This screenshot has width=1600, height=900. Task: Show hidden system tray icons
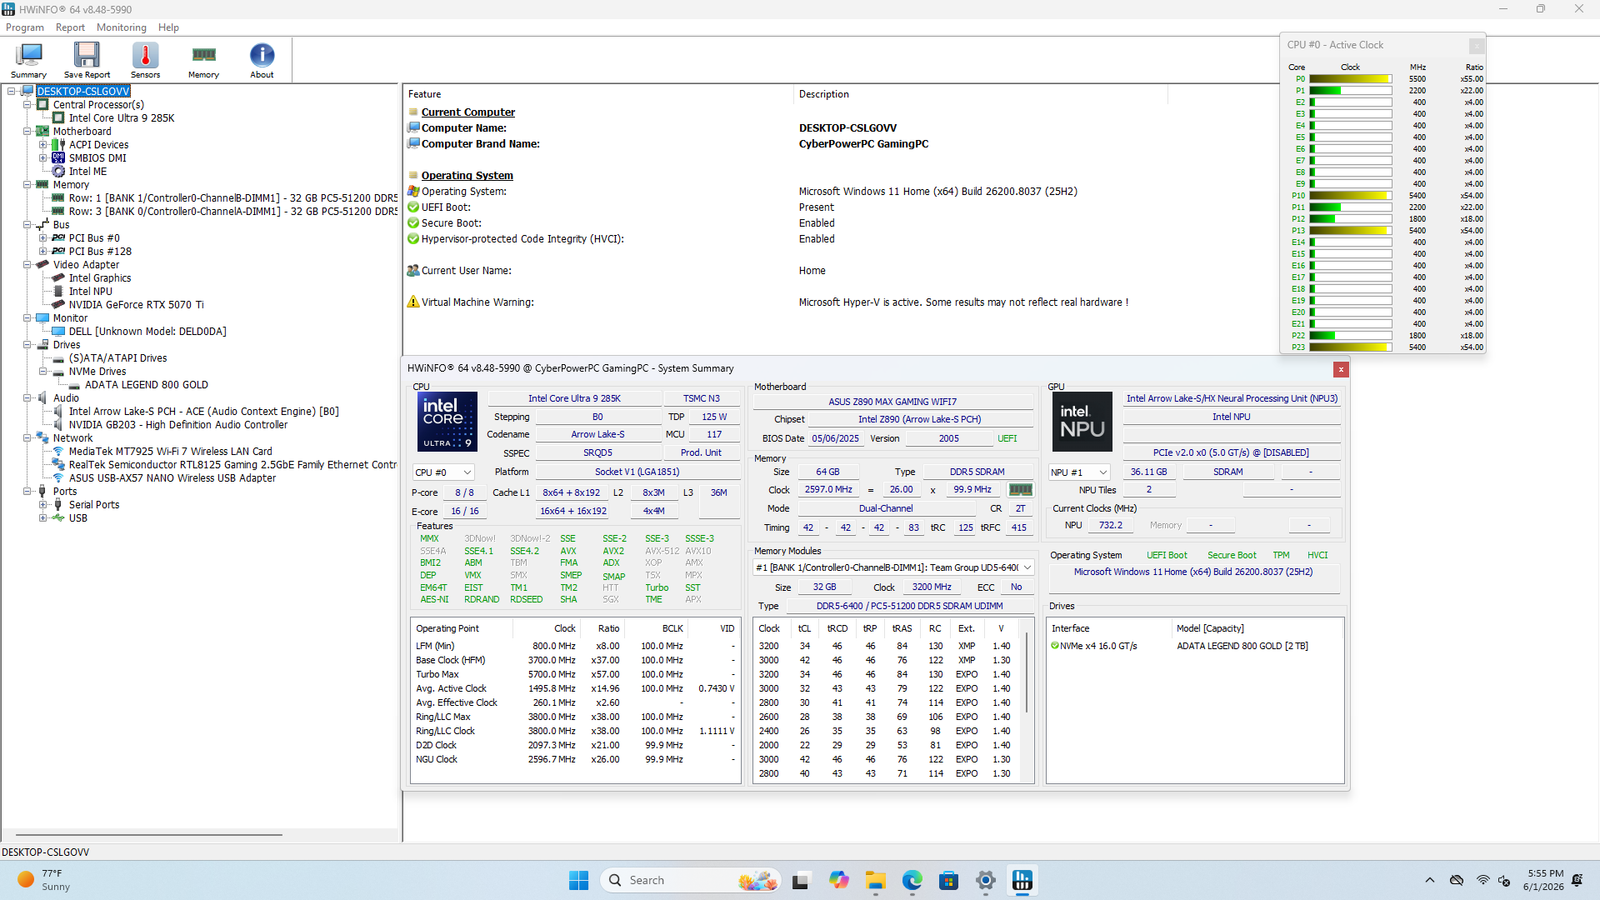click(1430, 880)
